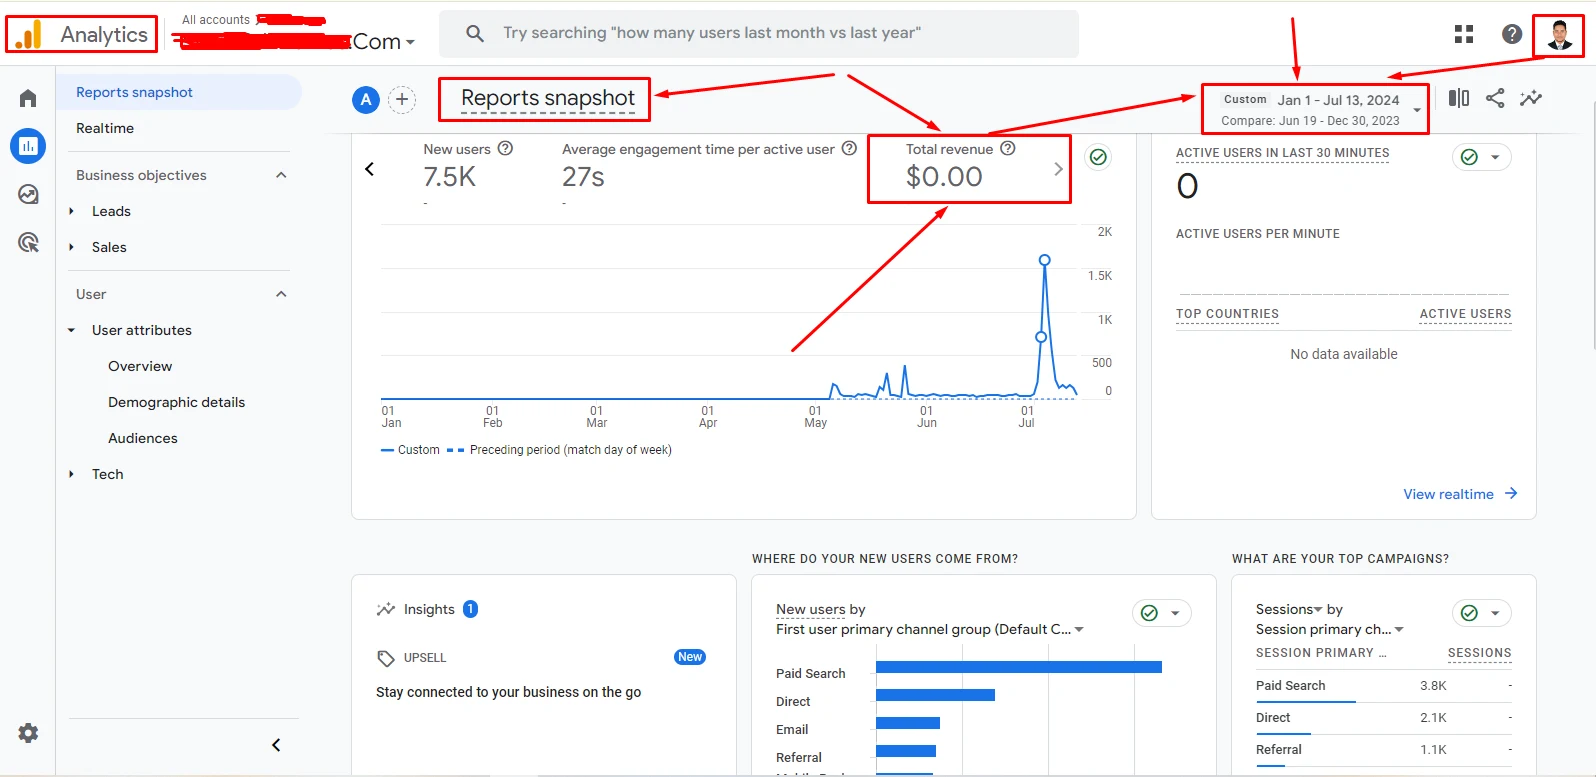Change the First user primary channel group dimension

coord(930,629)
